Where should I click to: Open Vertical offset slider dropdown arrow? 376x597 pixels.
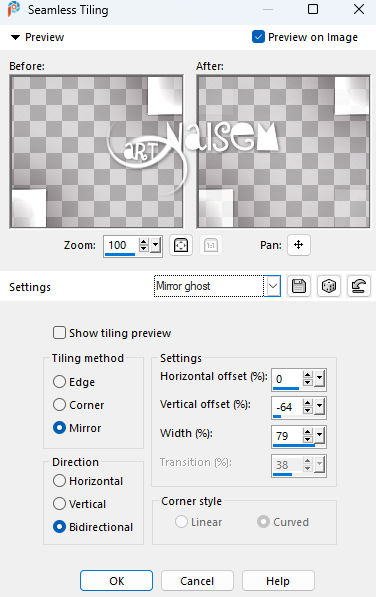point(319,407)
